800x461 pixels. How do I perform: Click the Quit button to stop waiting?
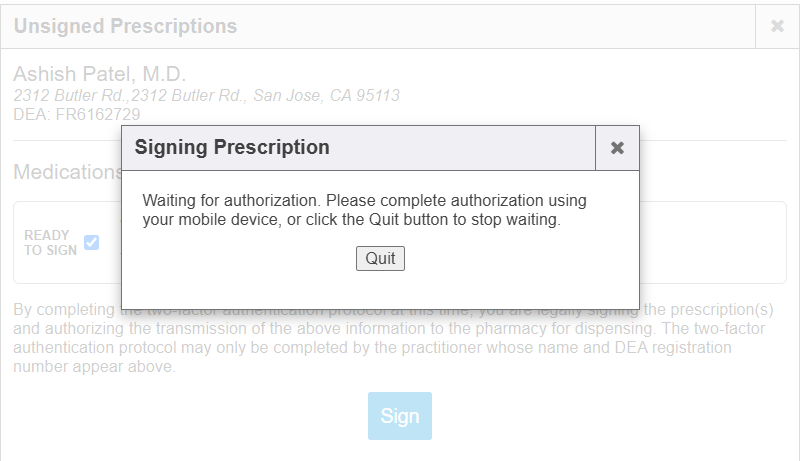tap(380, 258)
